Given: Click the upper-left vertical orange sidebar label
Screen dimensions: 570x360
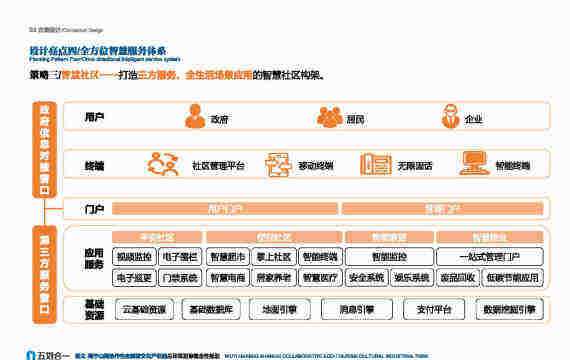Looking at the screenshot, I should tap(44, 150).
